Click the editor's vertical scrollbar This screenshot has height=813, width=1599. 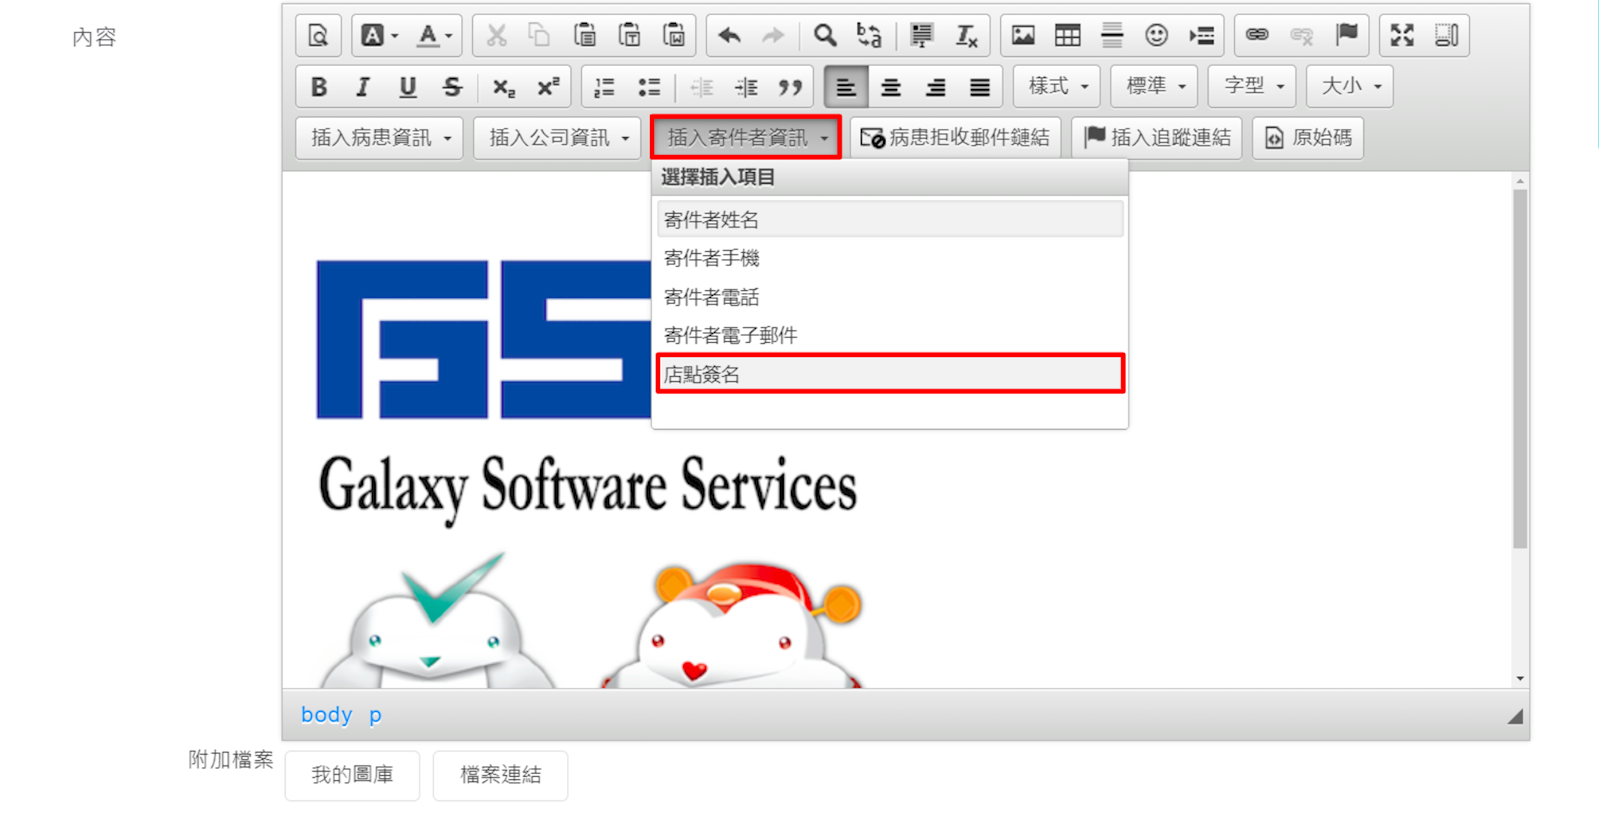click(x=1520, y=368)
